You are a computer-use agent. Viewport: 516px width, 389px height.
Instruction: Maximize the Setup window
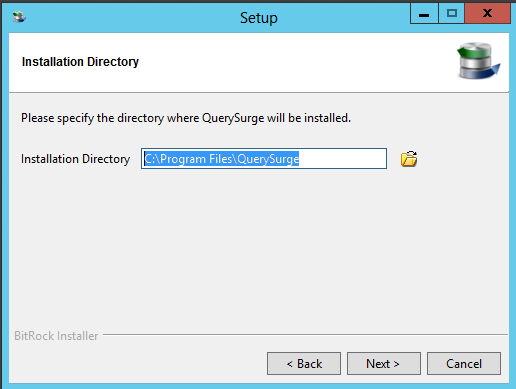451,14
